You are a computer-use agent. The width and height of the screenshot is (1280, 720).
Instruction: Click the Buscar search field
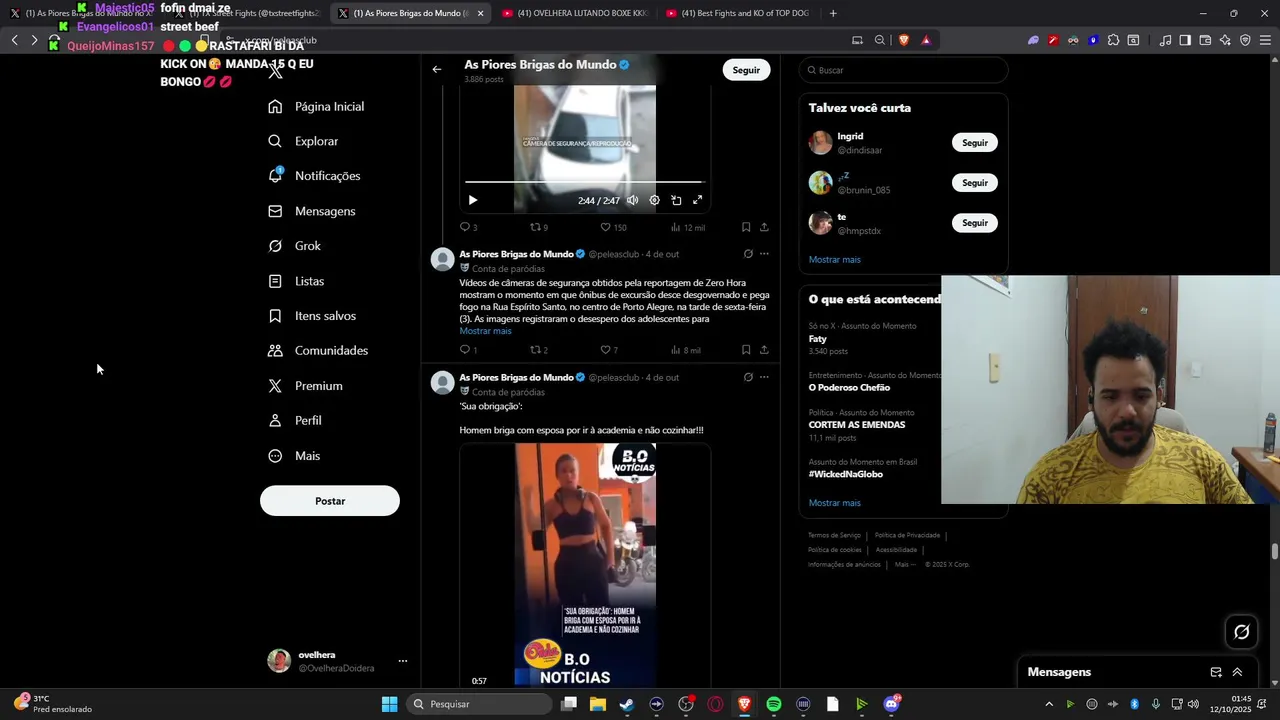[903, 70]
